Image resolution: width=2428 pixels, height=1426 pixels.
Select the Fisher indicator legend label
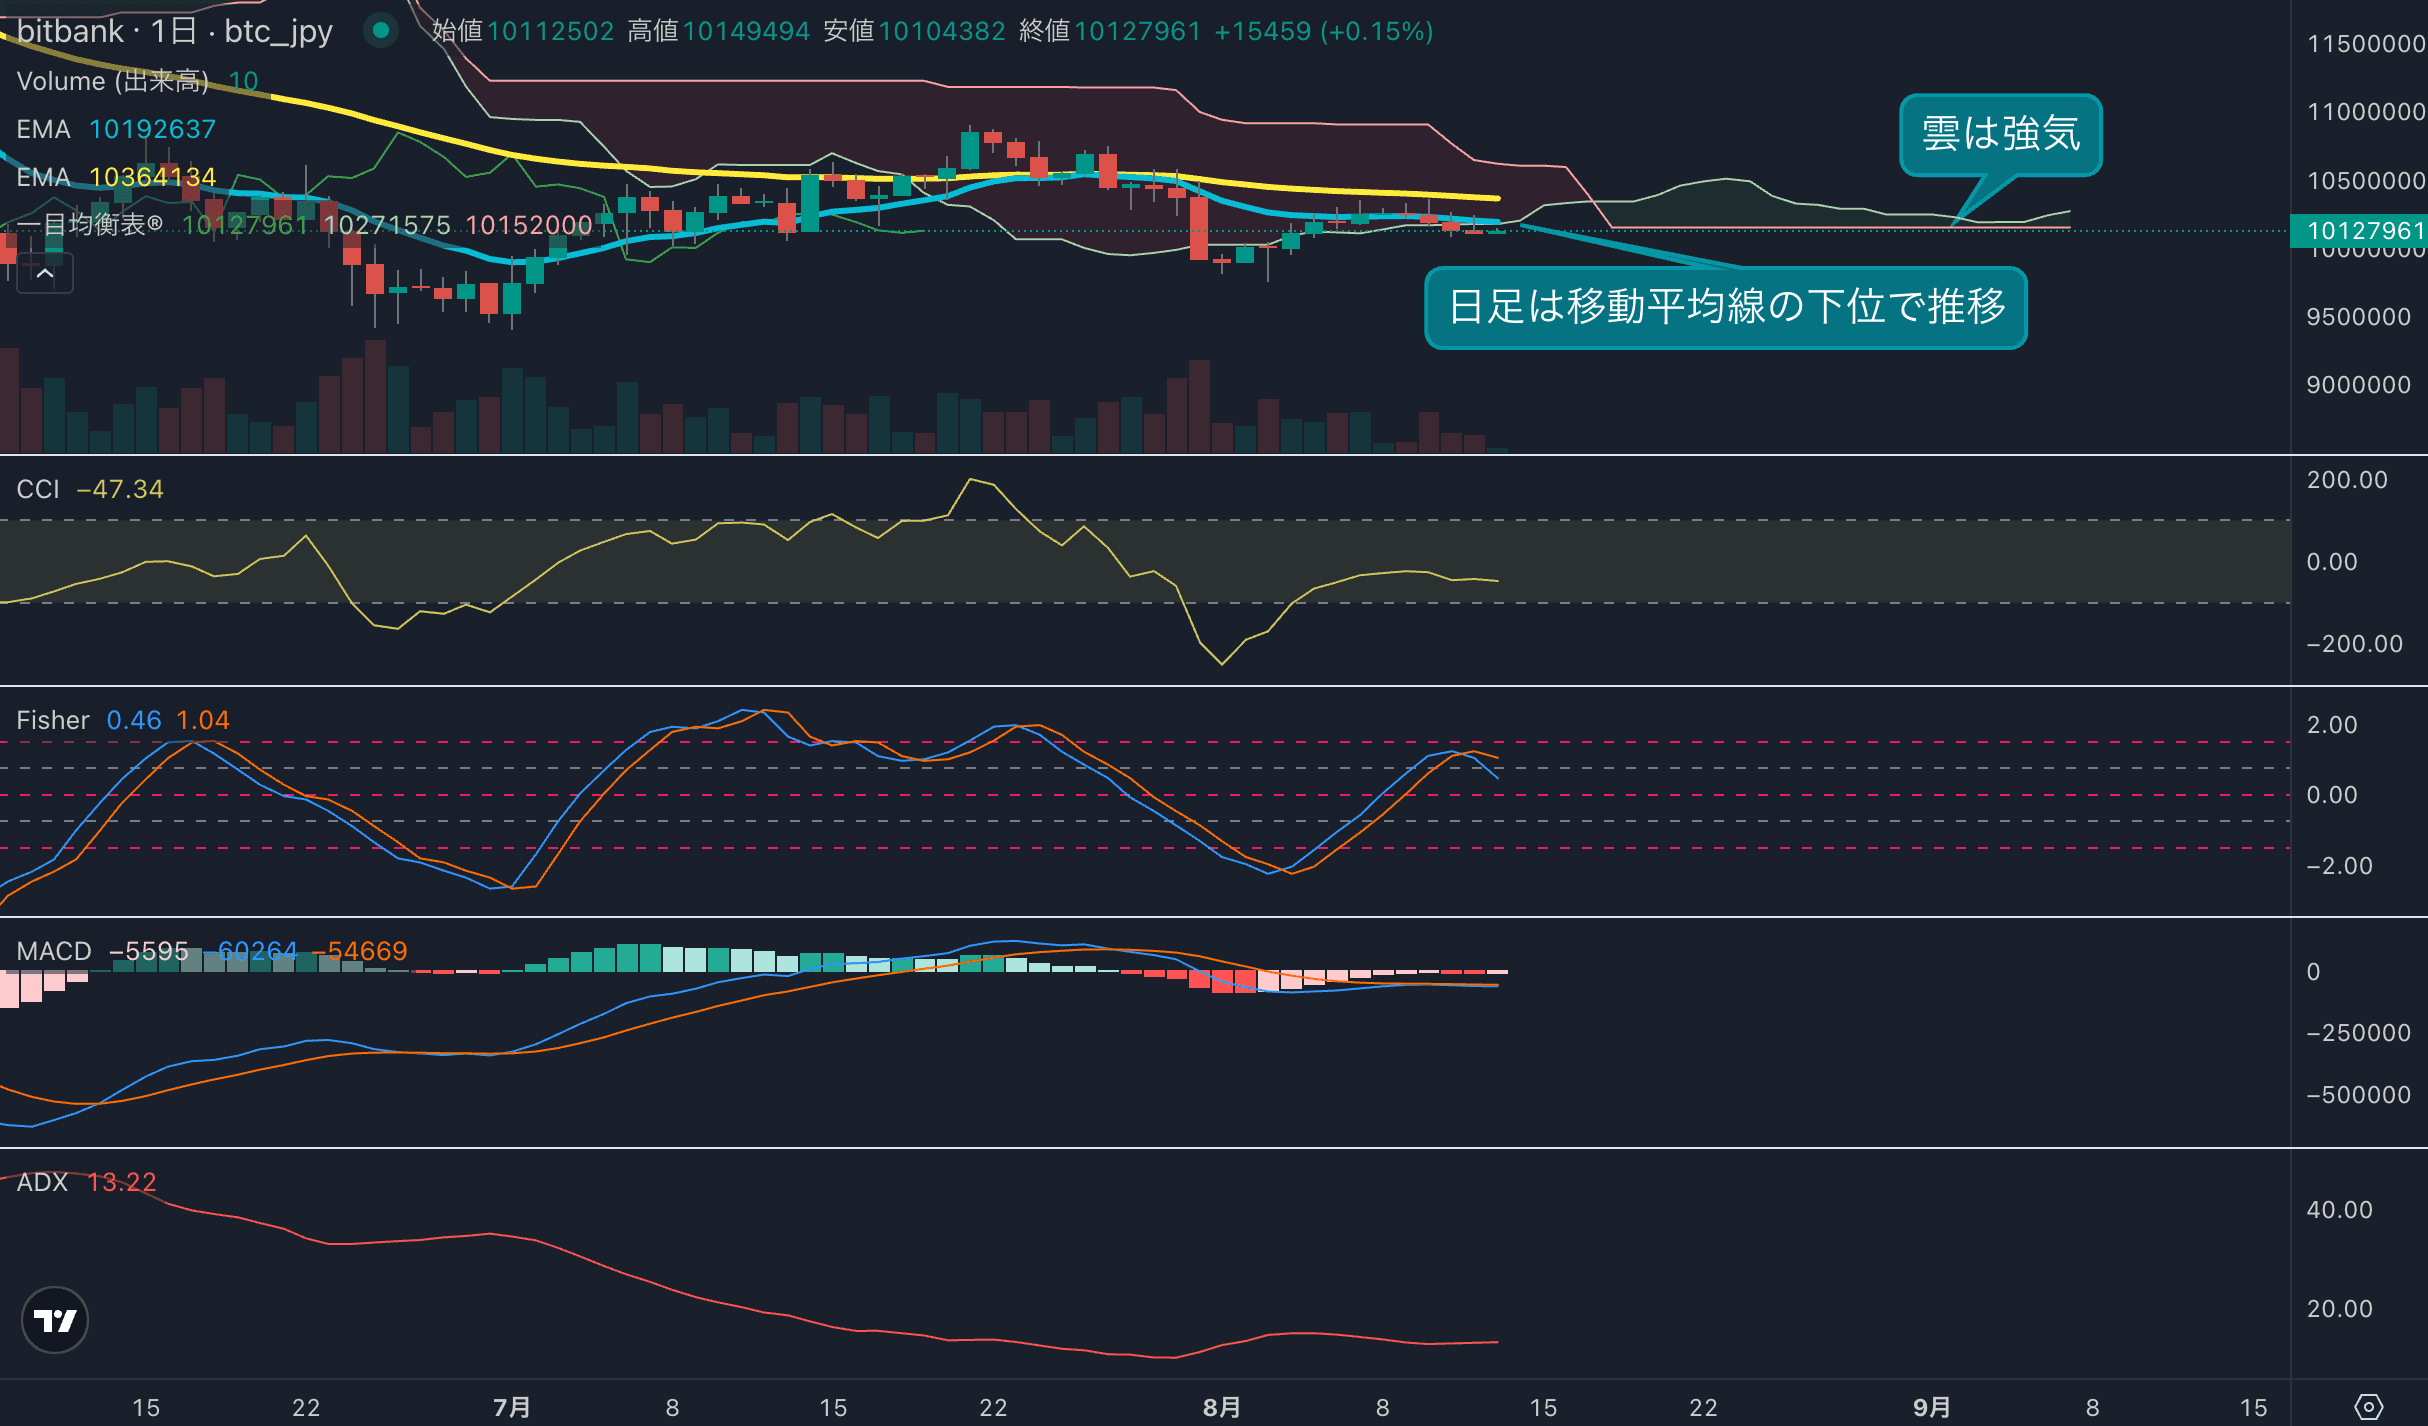pyautogui.click(x=53, y=720)
